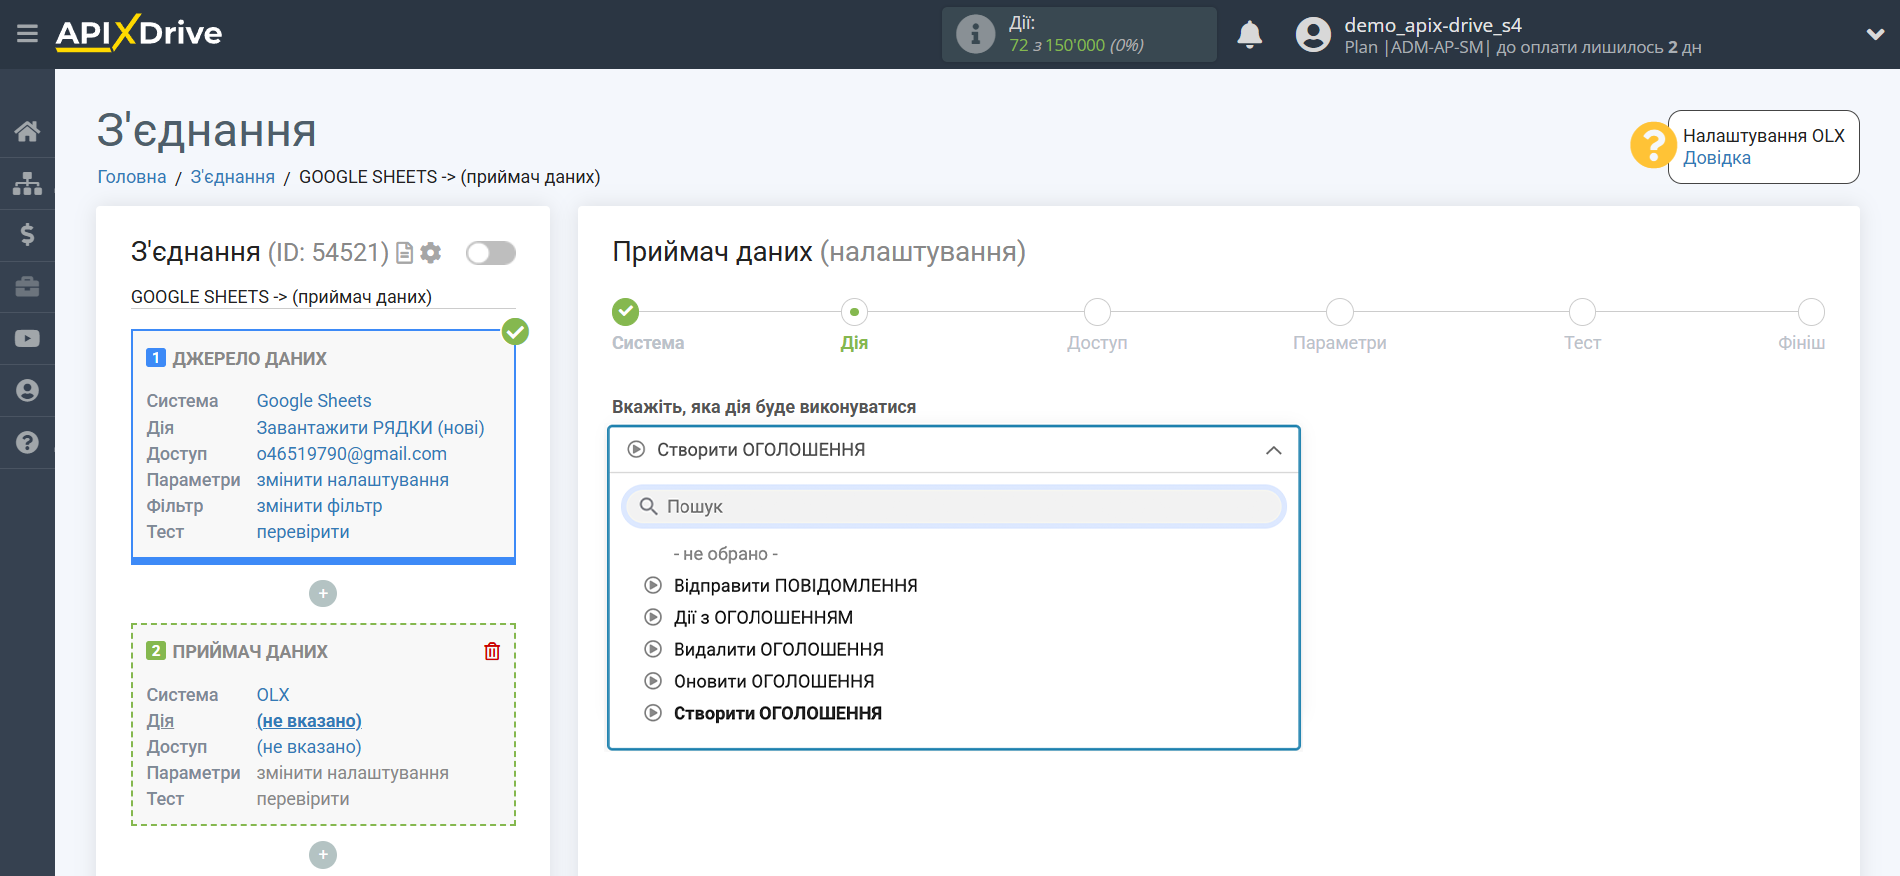
Task: Open the hamburger menu
Action: (27, 34)
